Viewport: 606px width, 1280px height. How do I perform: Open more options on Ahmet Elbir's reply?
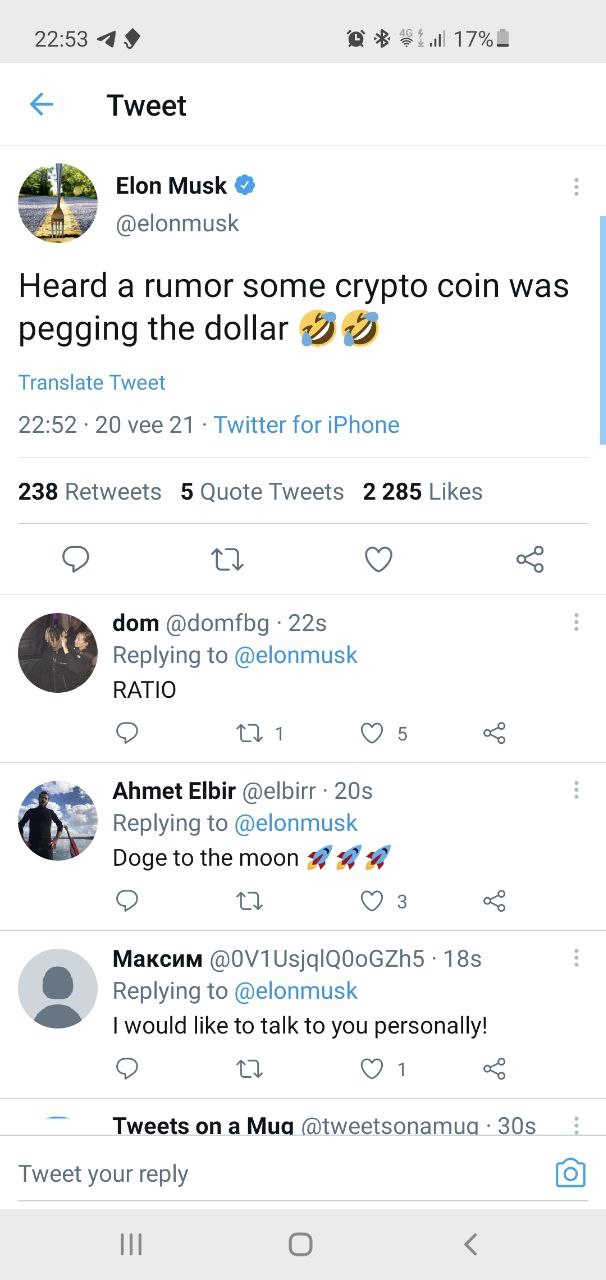coord(576,790)
